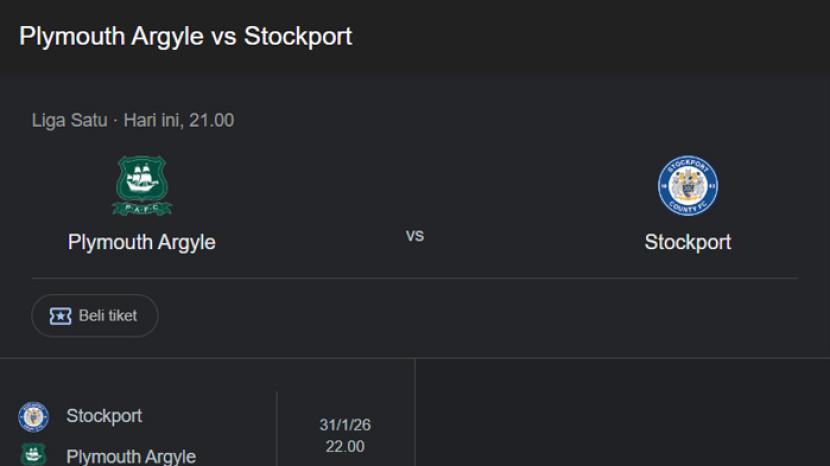Click the 31/1/26 fixture date

[x=345, y=425]
